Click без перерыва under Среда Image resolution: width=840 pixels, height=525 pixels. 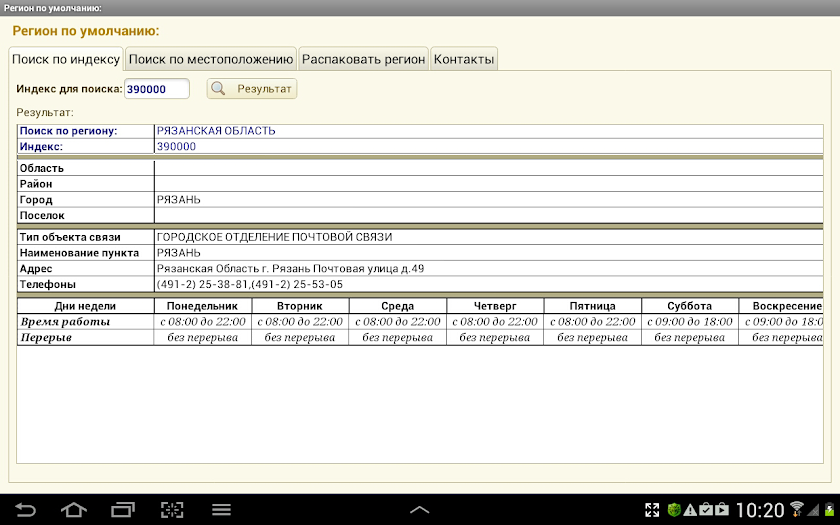[x=398, y=338]
